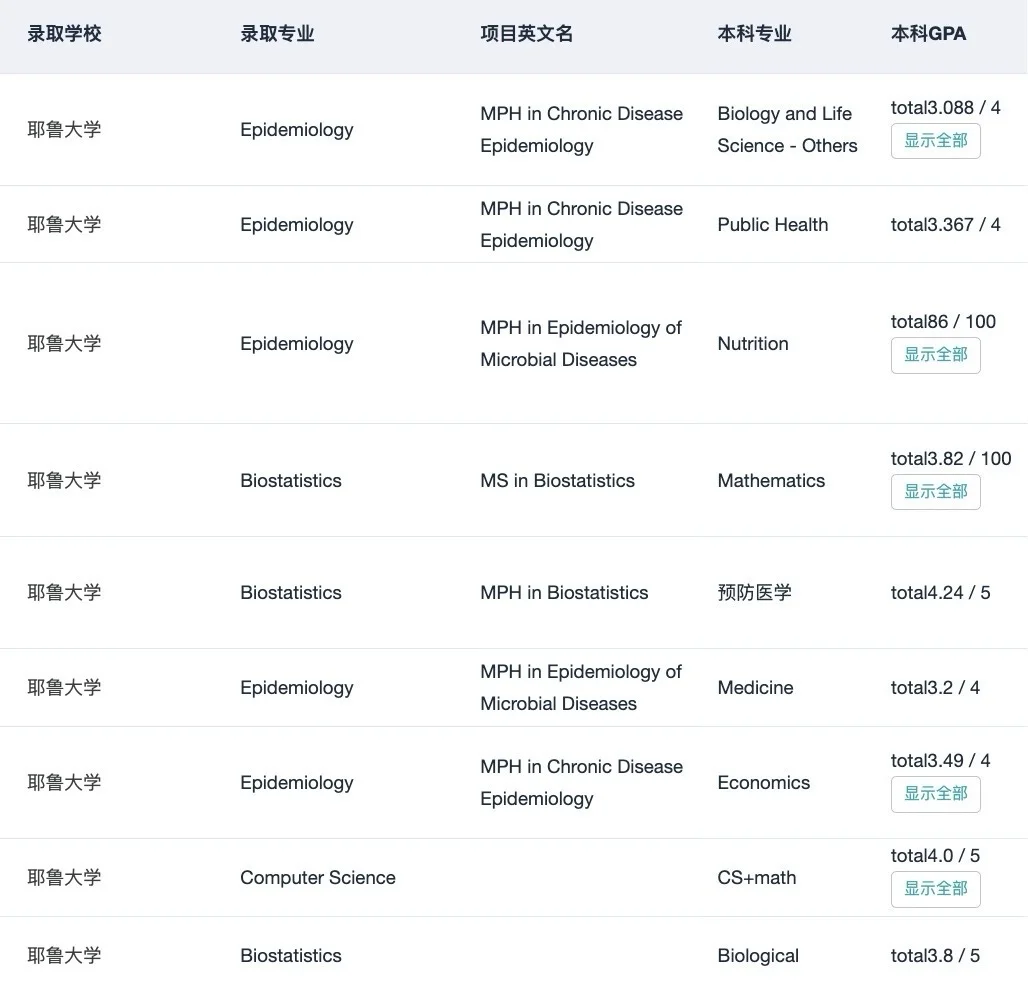Click 显示全部 button under total3.088 / 4
This screenshot has height=984, width=1028.
[936, 141]
